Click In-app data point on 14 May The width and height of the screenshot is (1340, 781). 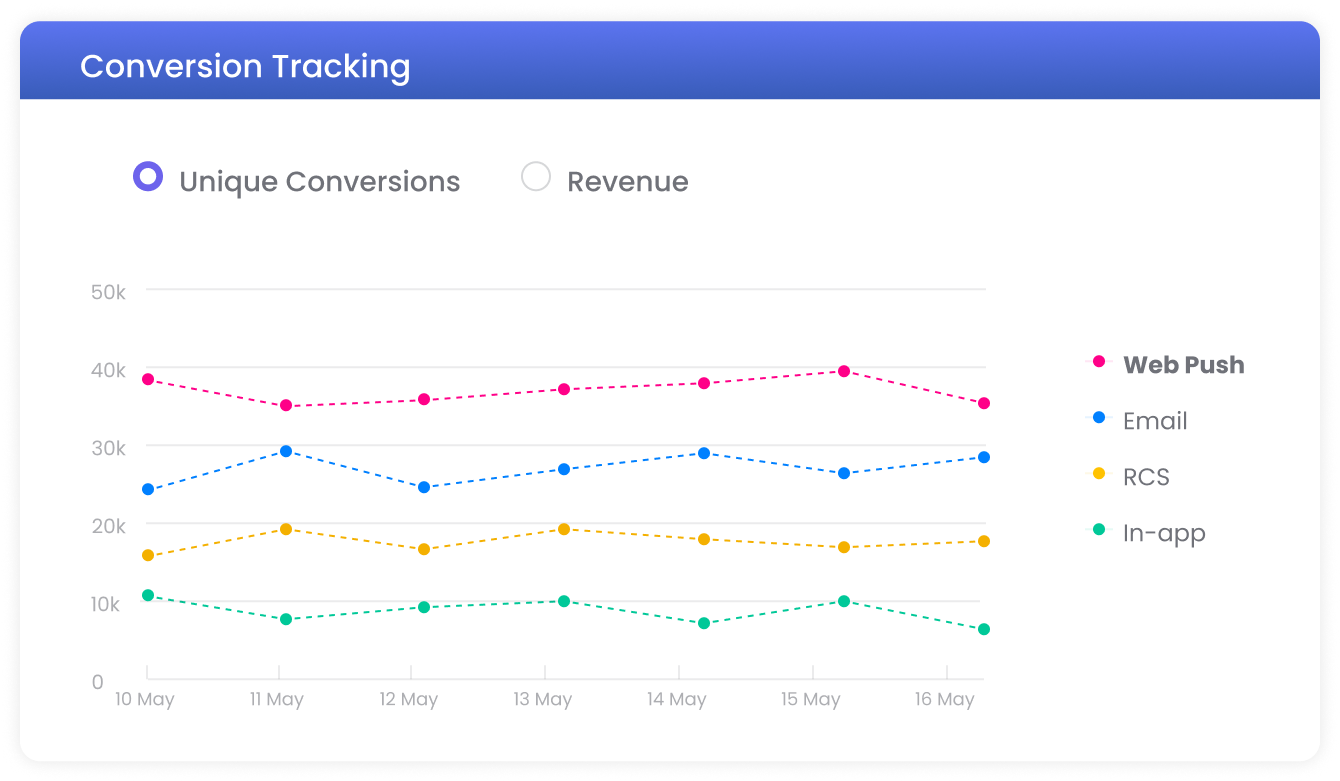(x=704, y=623)
